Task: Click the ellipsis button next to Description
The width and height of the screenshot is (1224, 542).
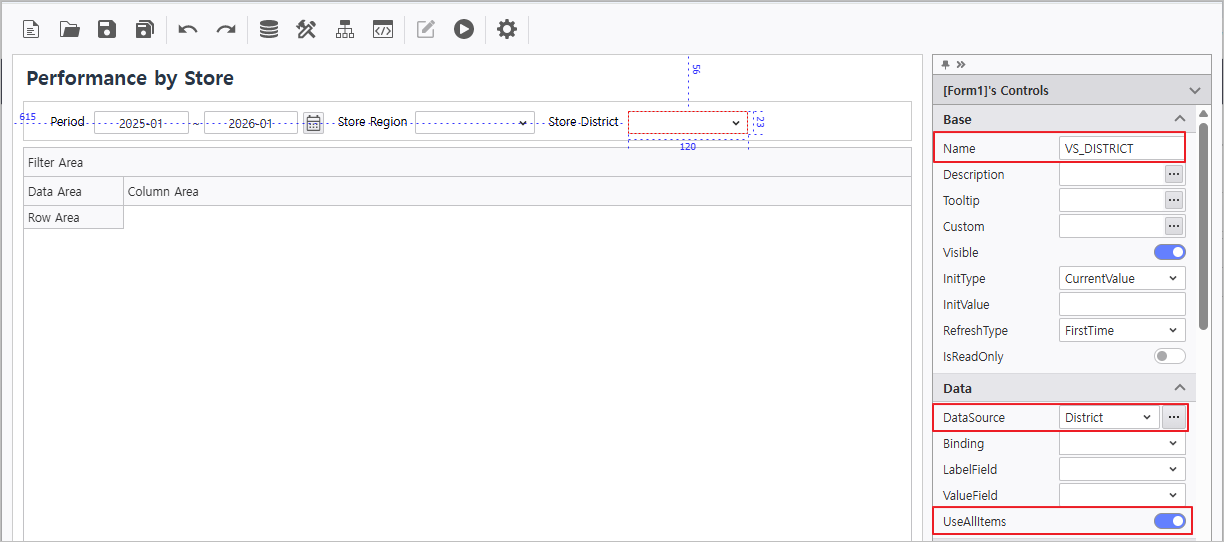Action: click(x=1174, y=174)
